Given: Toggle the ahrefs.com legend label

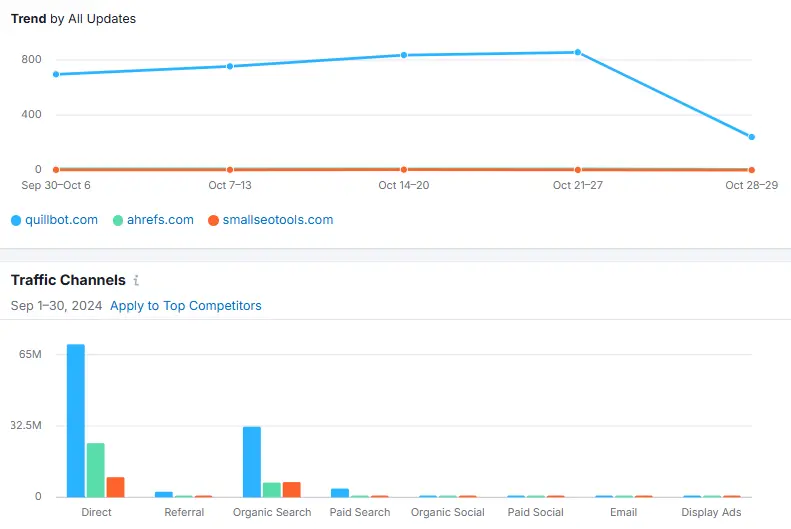Looking at the screenshot, I should coord(160,220).
